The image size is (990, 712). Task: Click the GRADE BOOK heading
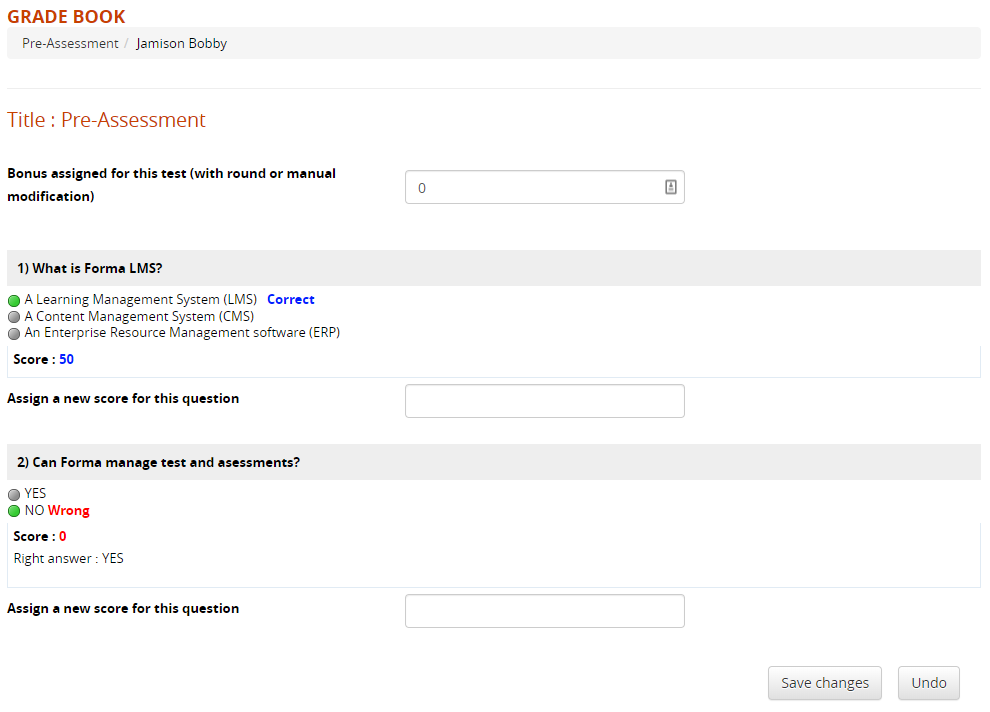66,16
